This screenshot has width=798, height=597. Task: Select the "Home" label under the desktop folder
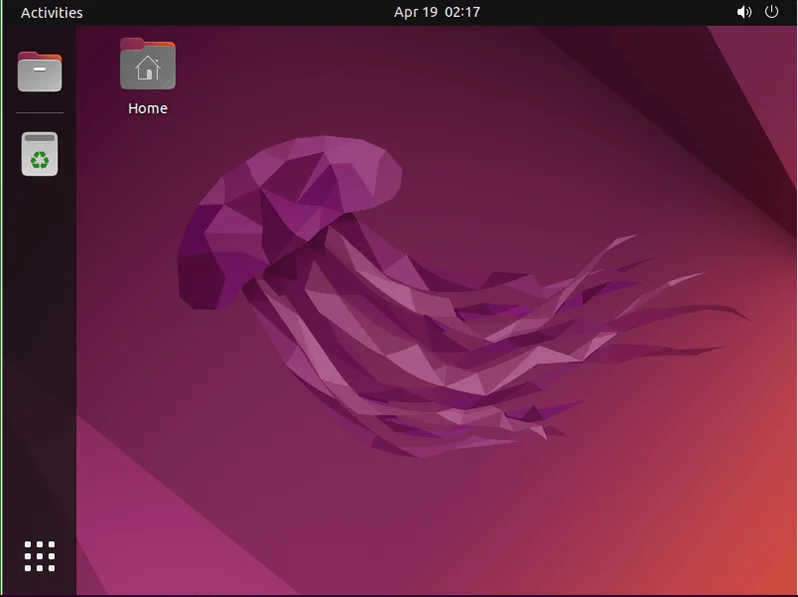[148, 108]
